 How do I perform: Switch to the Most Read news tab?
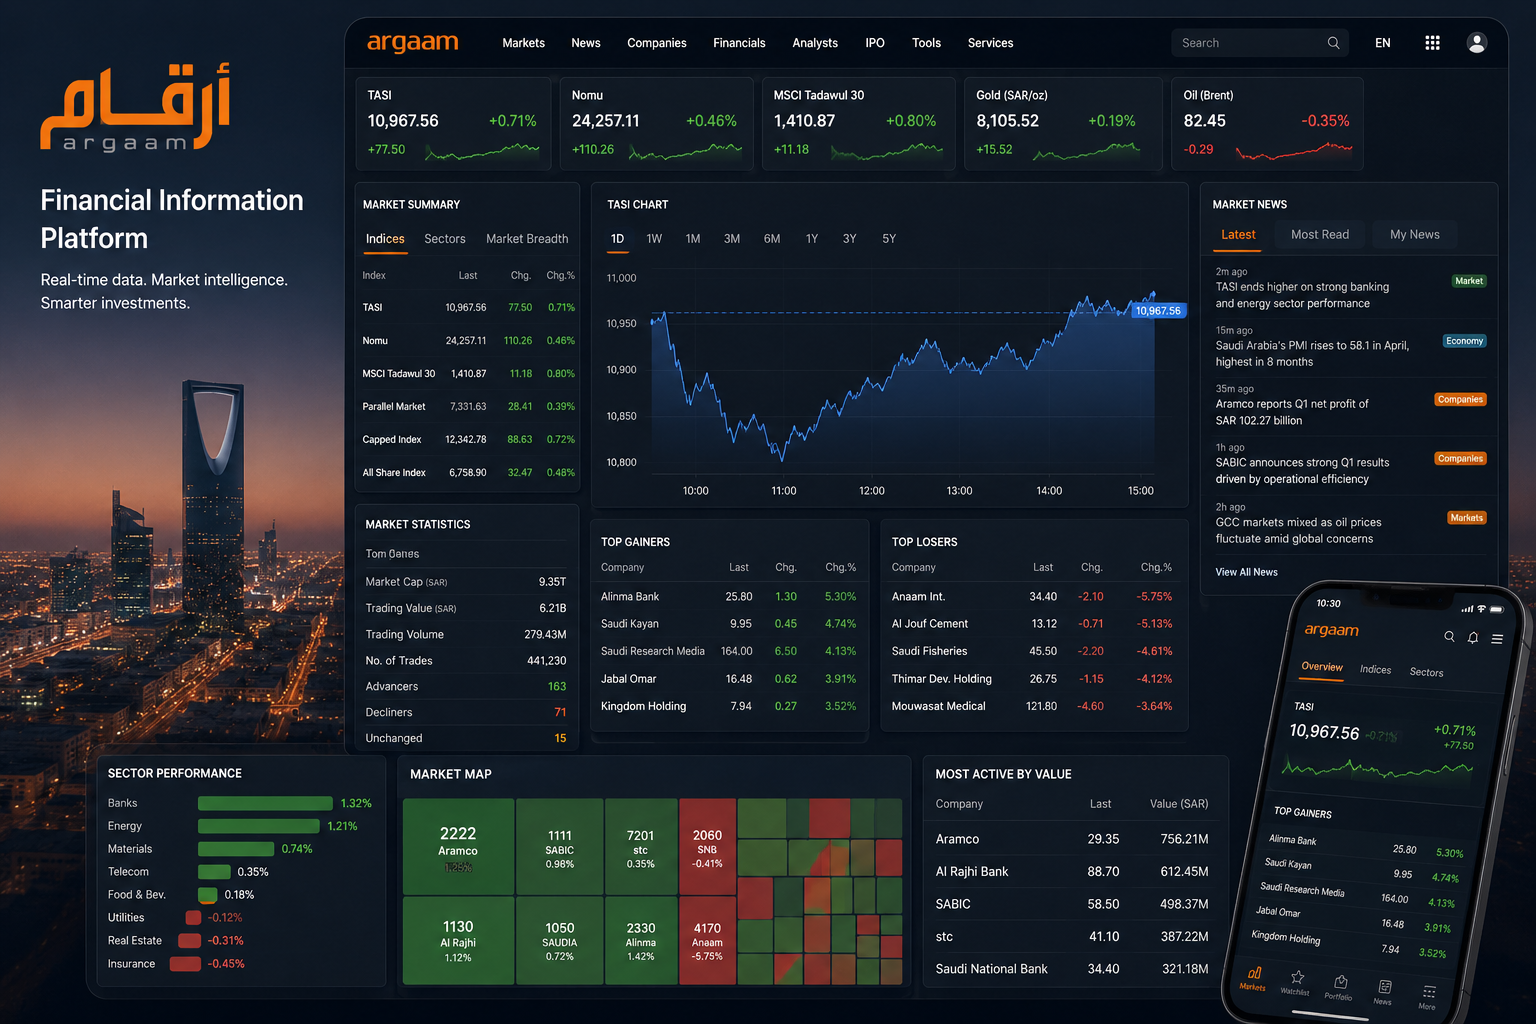1320,235
